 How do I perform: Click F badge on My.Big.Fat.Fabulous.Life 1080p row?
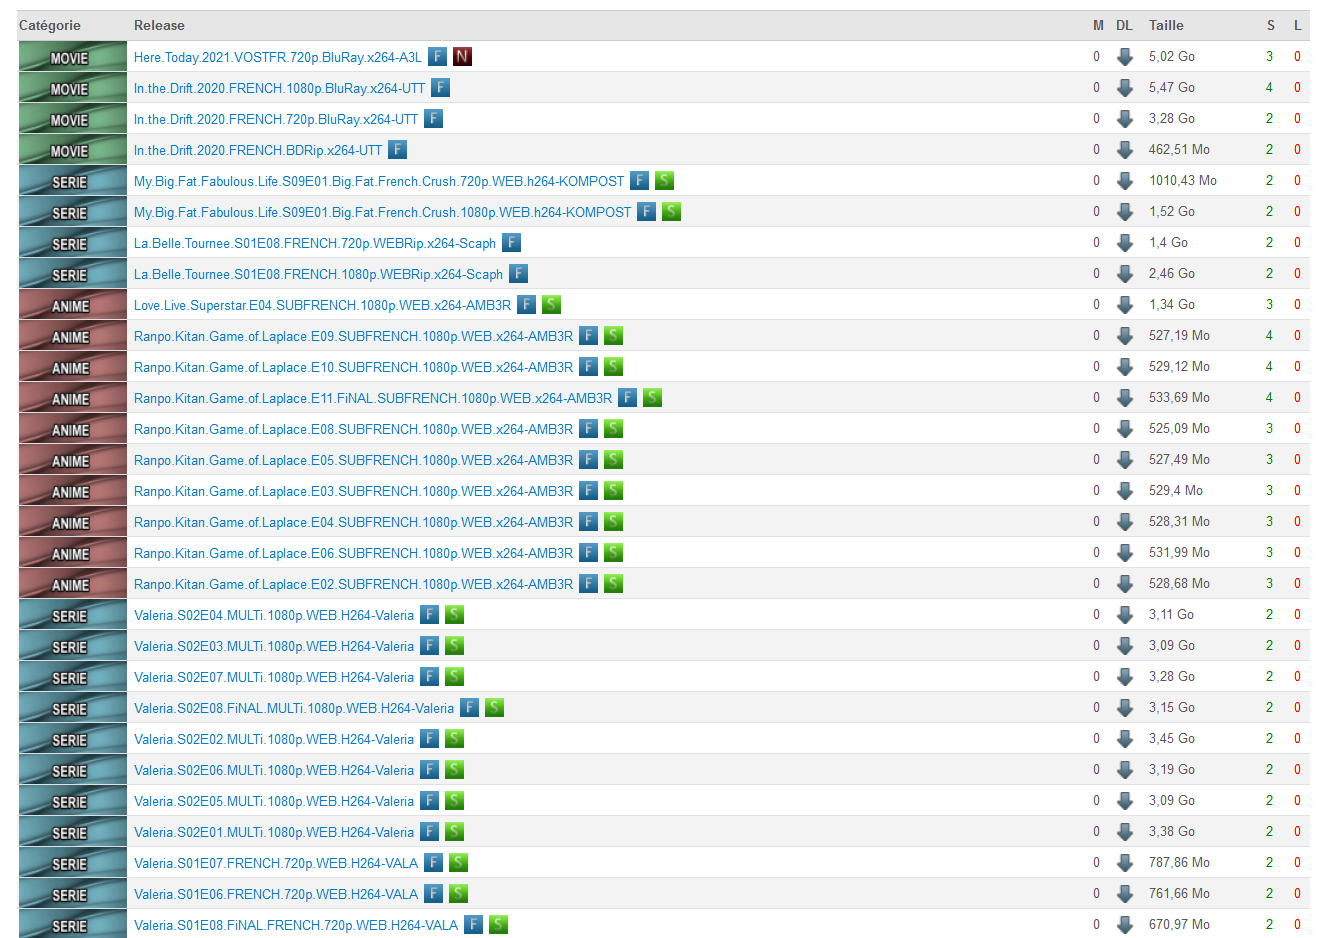[647, 212]
